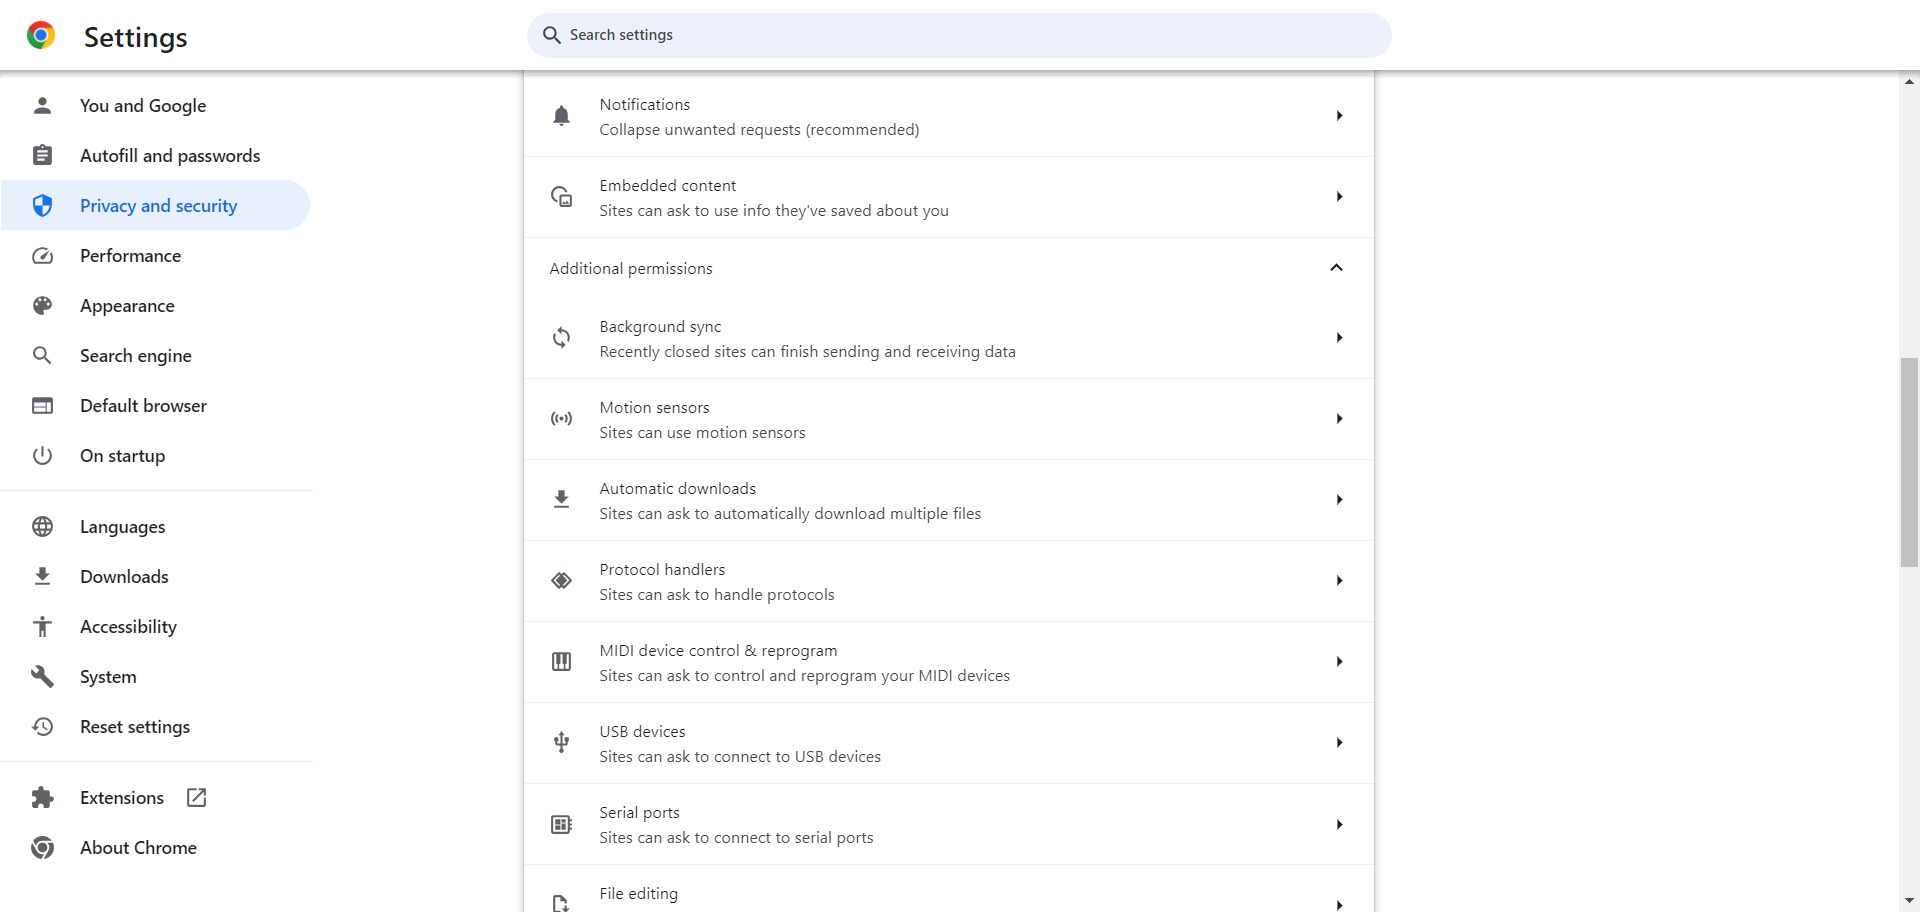Open Automatic downloads via its arrow
The image size is (1920, 912).
coord(1339,500)
